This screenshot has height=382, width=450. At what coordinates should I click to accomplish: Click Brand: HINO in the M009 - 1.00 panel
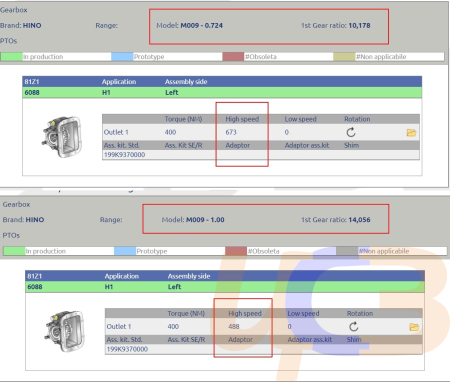coord(23,220)
